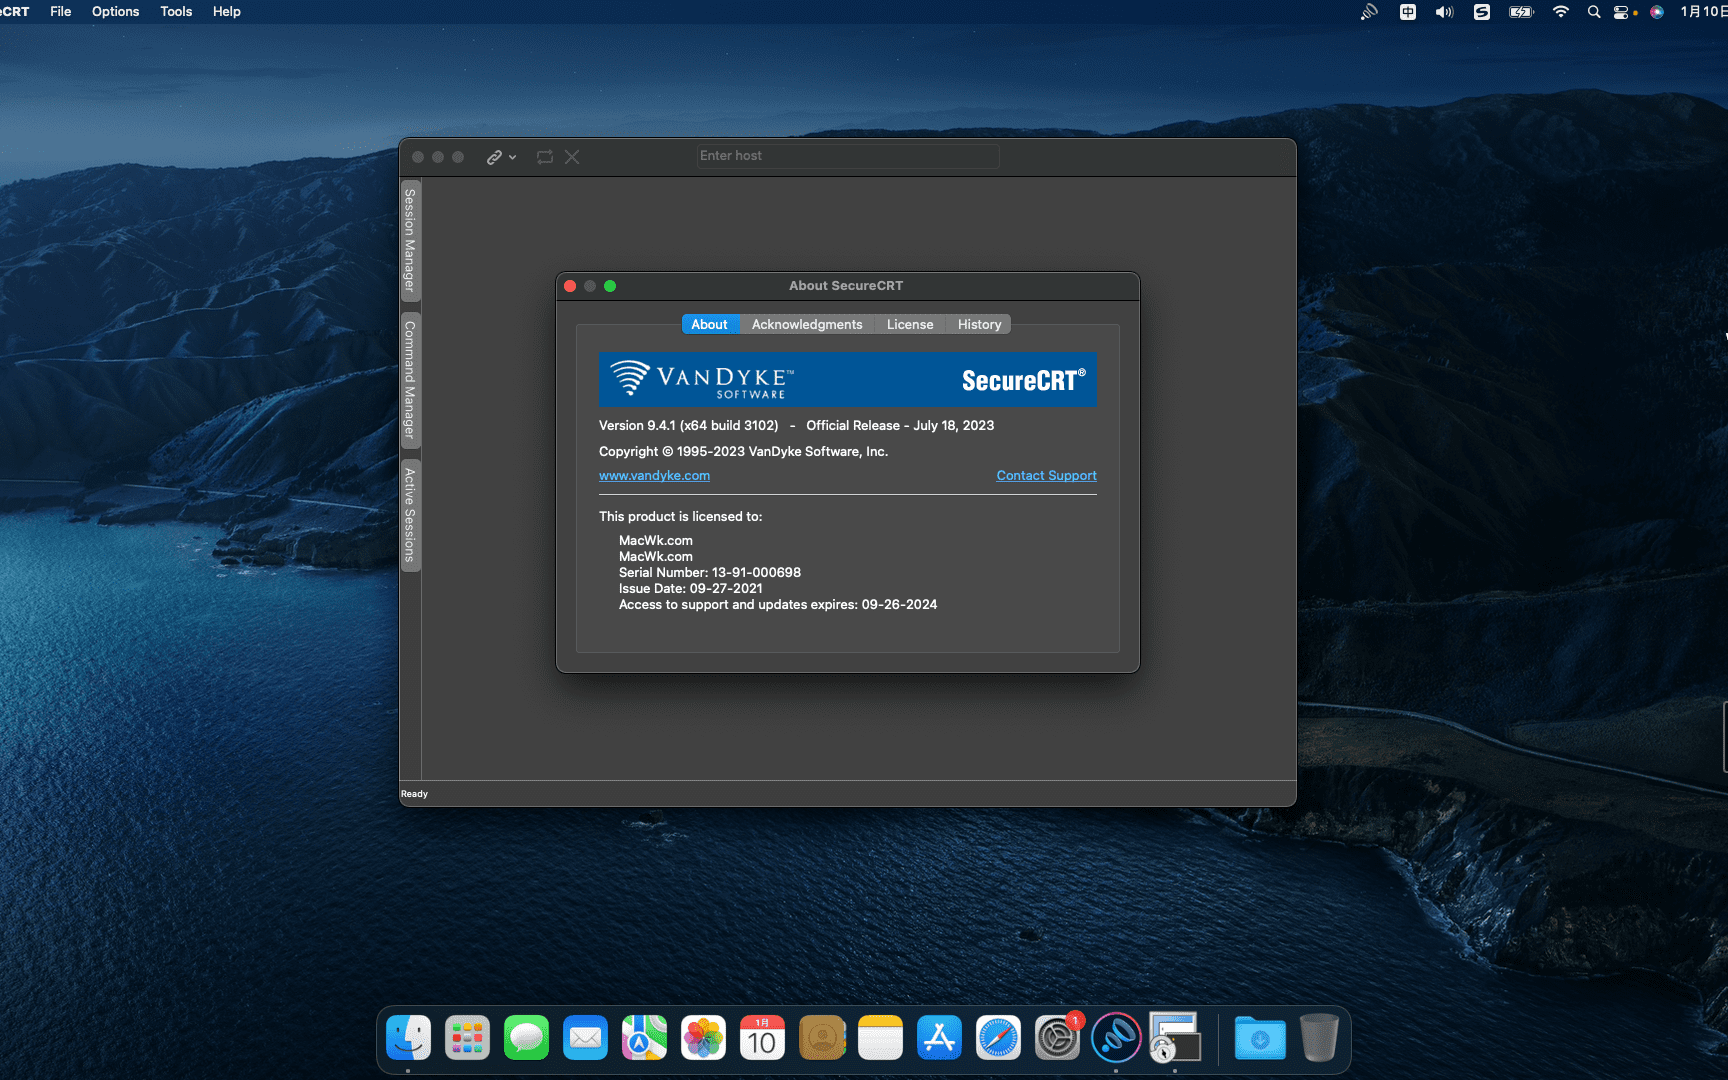
Task: Click the 'Version 9.4.1 (x64 build 3102)' text
Action: (x=688, y=425)
